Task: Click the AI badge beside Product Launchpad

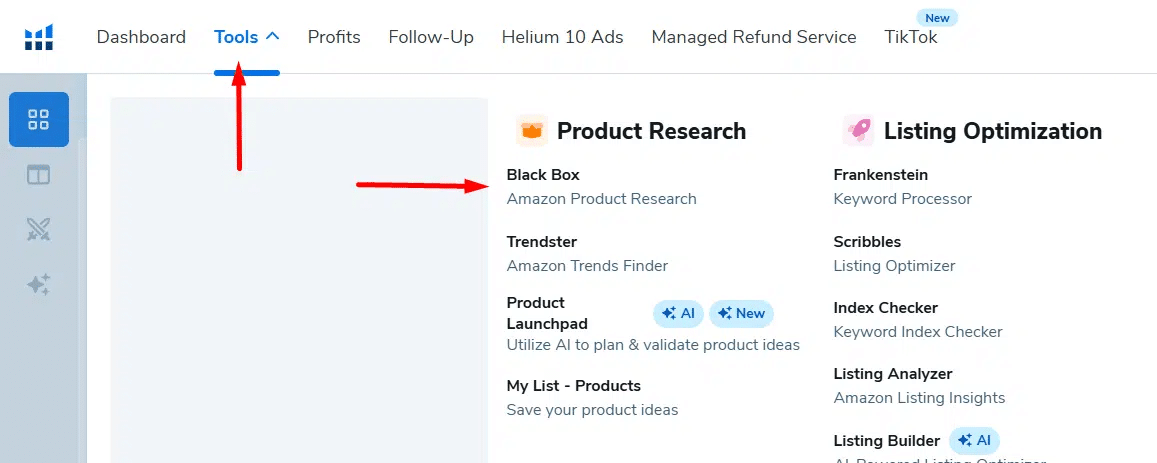Action: 679,314
